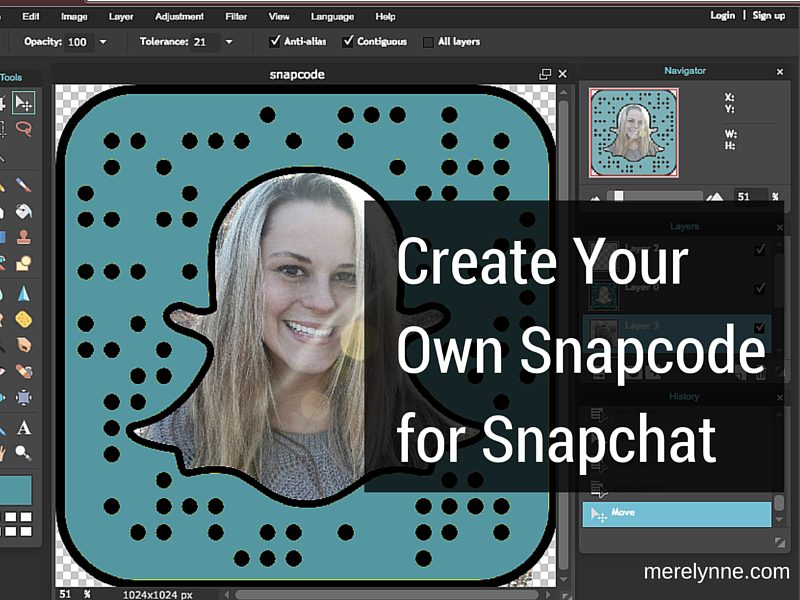Maximize the snapcode document window

pyautogui.click(x=545, y=74)
